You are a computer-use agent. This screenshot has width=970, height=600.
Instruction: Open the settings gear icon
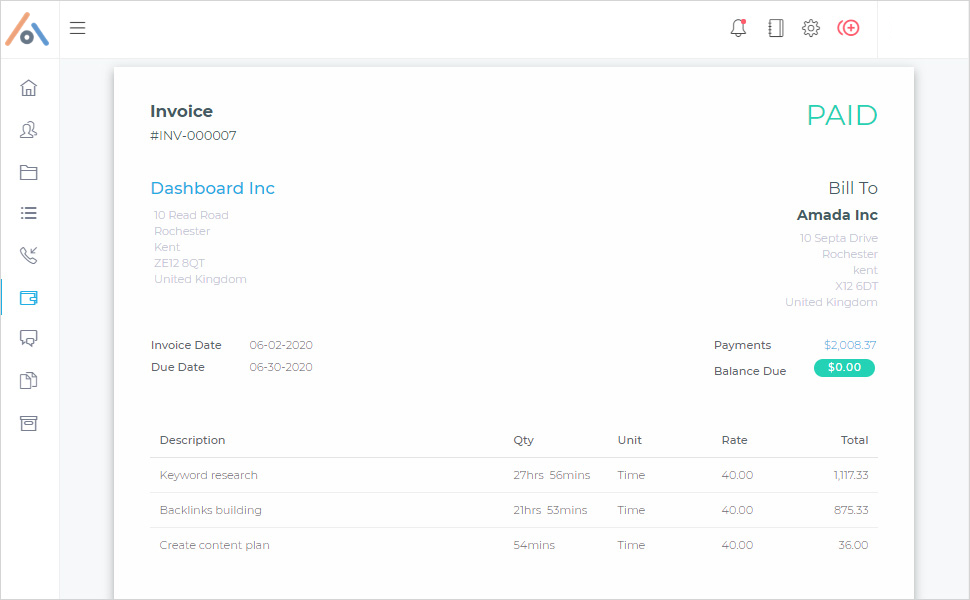click(811, 28)
